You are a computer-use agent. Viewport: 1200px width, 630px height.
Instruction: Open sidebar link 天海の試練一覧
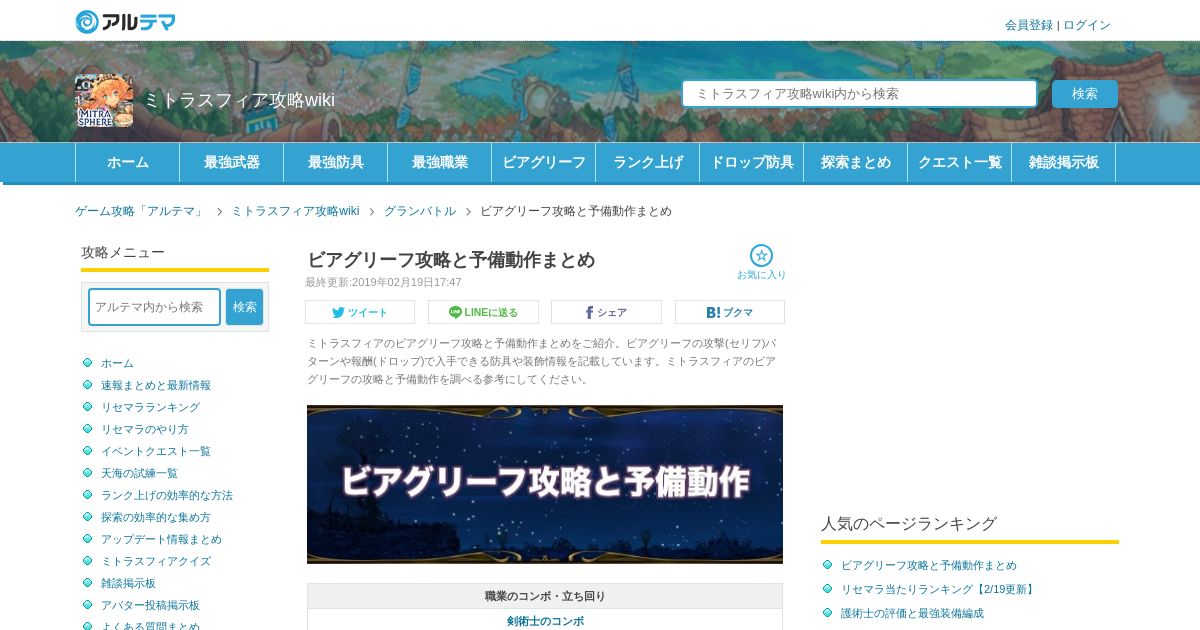tap(139, 473)
